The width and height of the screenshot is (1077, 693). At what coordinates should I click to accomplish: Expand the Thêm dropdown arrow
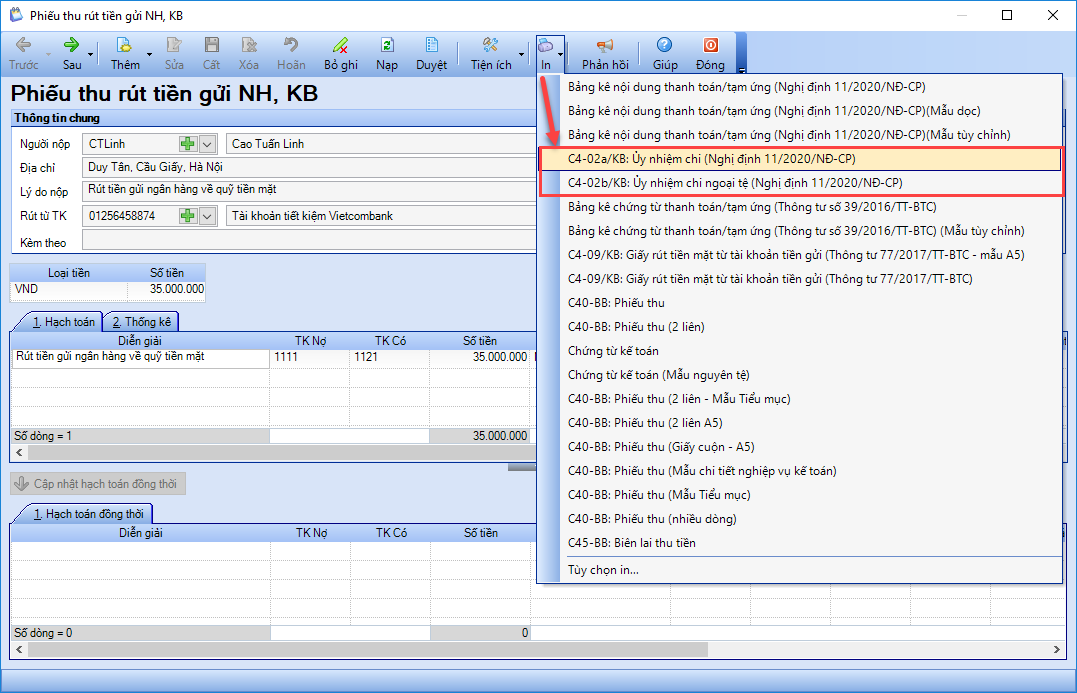pyautogui.click(x=149, y=55)
